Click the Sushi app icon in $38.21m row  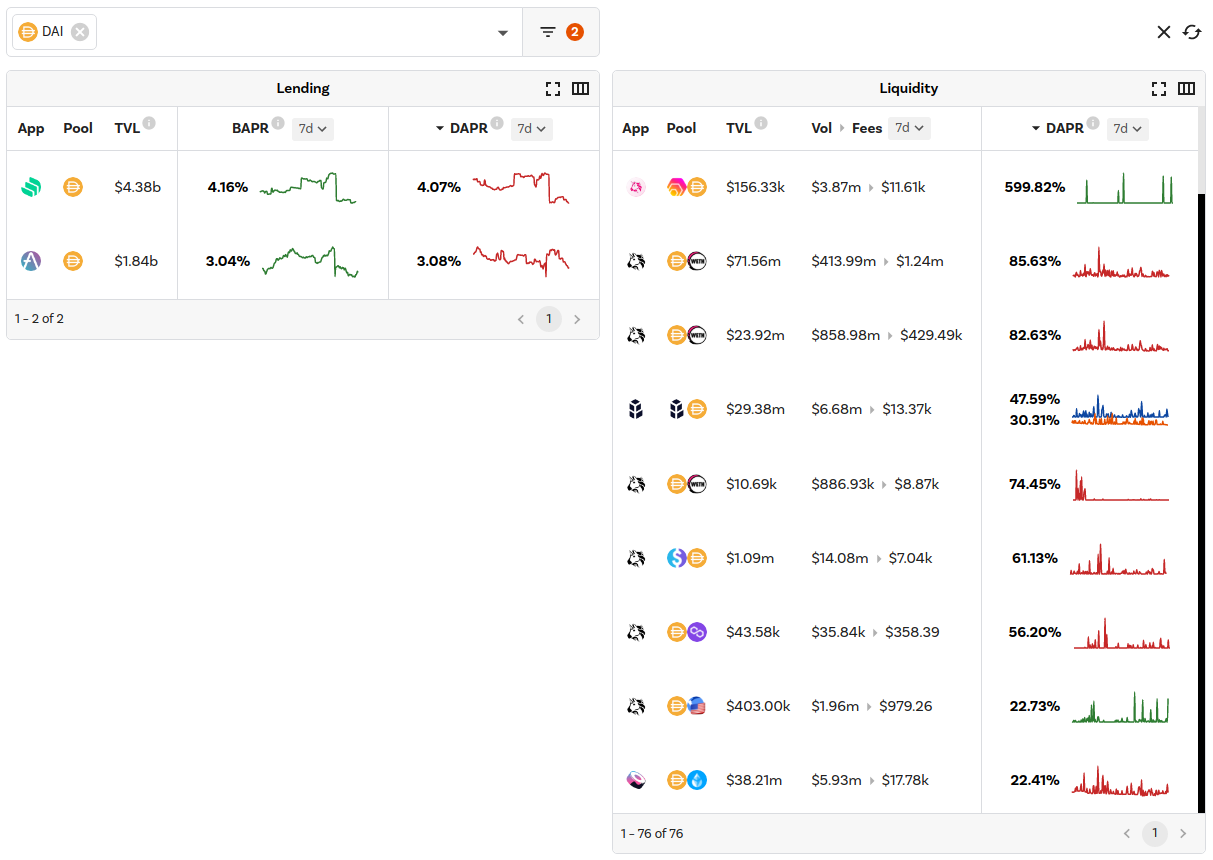click(x=635, y=780)
